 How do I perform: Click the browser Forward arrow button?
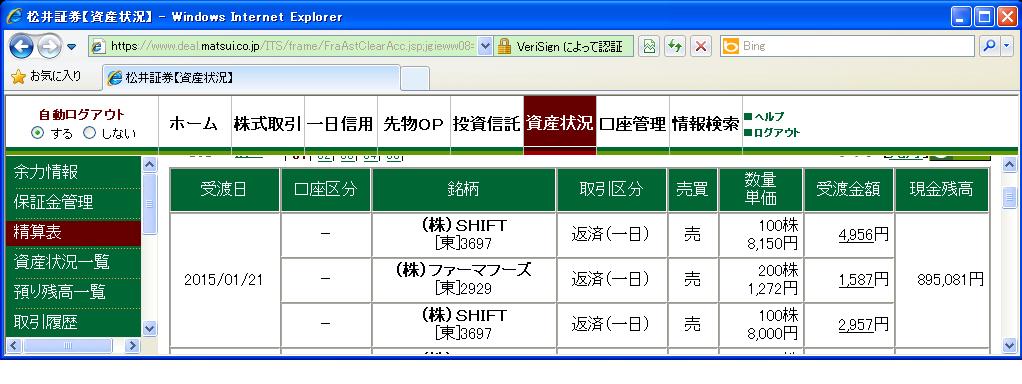click(49, 46)
